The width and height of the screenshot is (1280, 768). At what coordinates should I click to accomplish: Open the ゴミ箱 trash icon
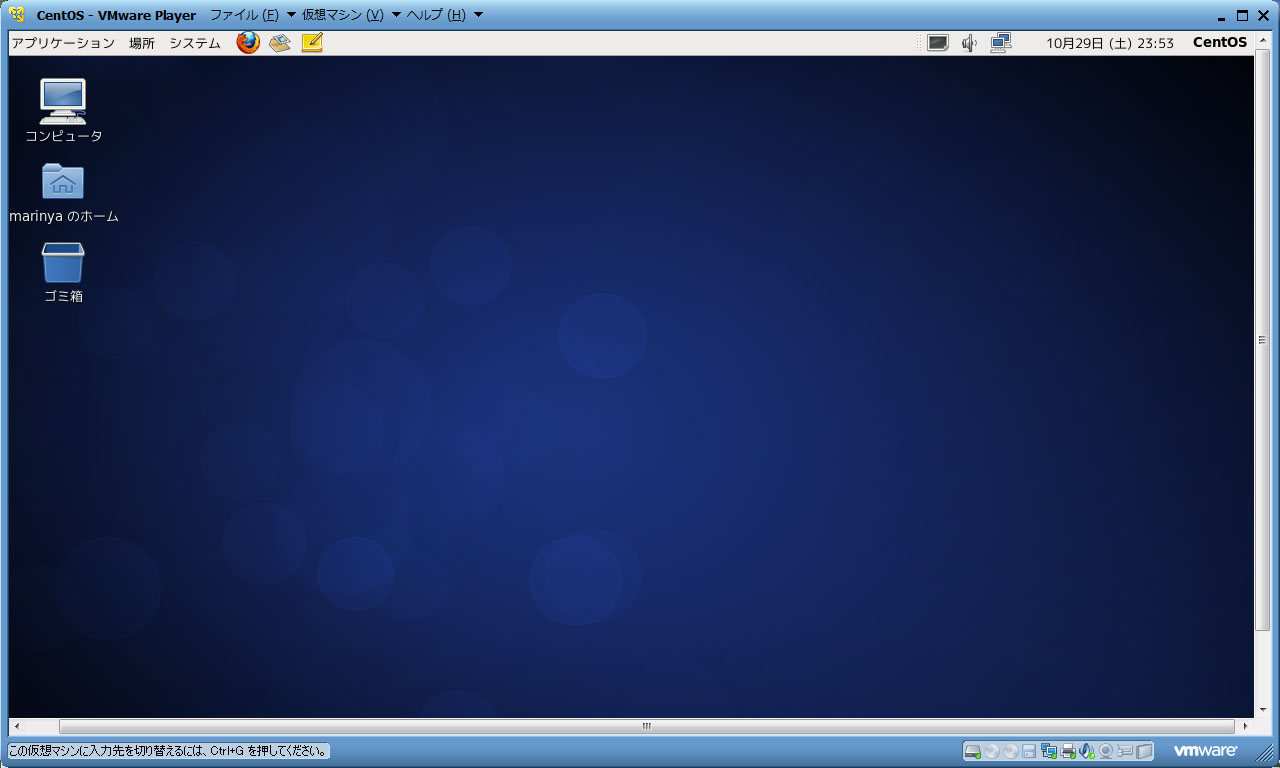[x=63, y=263]
